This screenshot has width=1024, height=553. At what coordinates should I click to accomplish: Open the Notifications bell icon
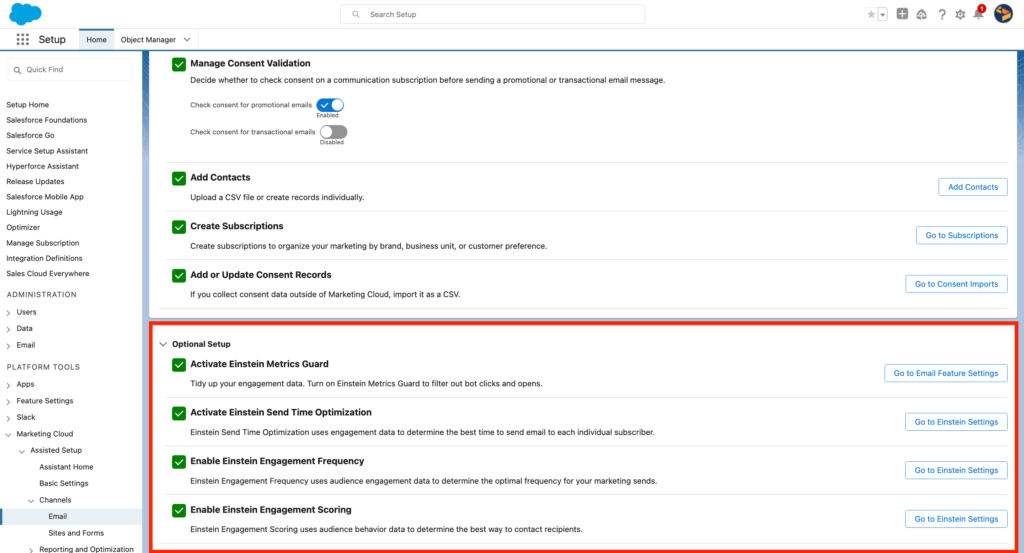click(x=978, y=14)
